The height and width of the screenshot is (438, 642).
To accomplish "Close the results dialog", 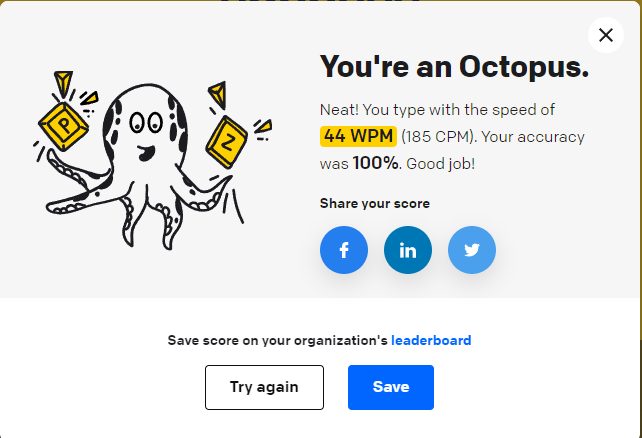I will tap(605, 35).
